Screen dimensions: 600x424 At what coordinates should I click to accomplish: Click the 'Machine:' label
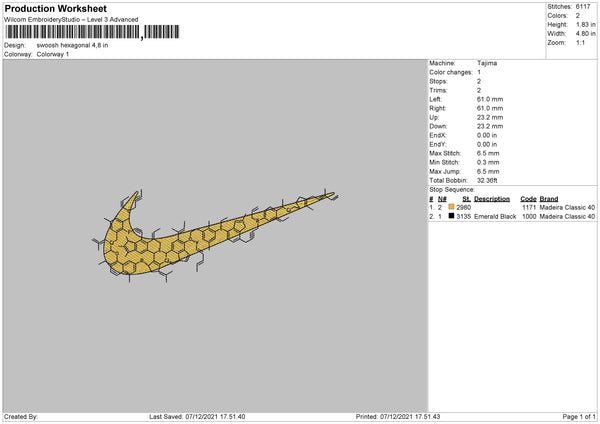pos(442,63)
